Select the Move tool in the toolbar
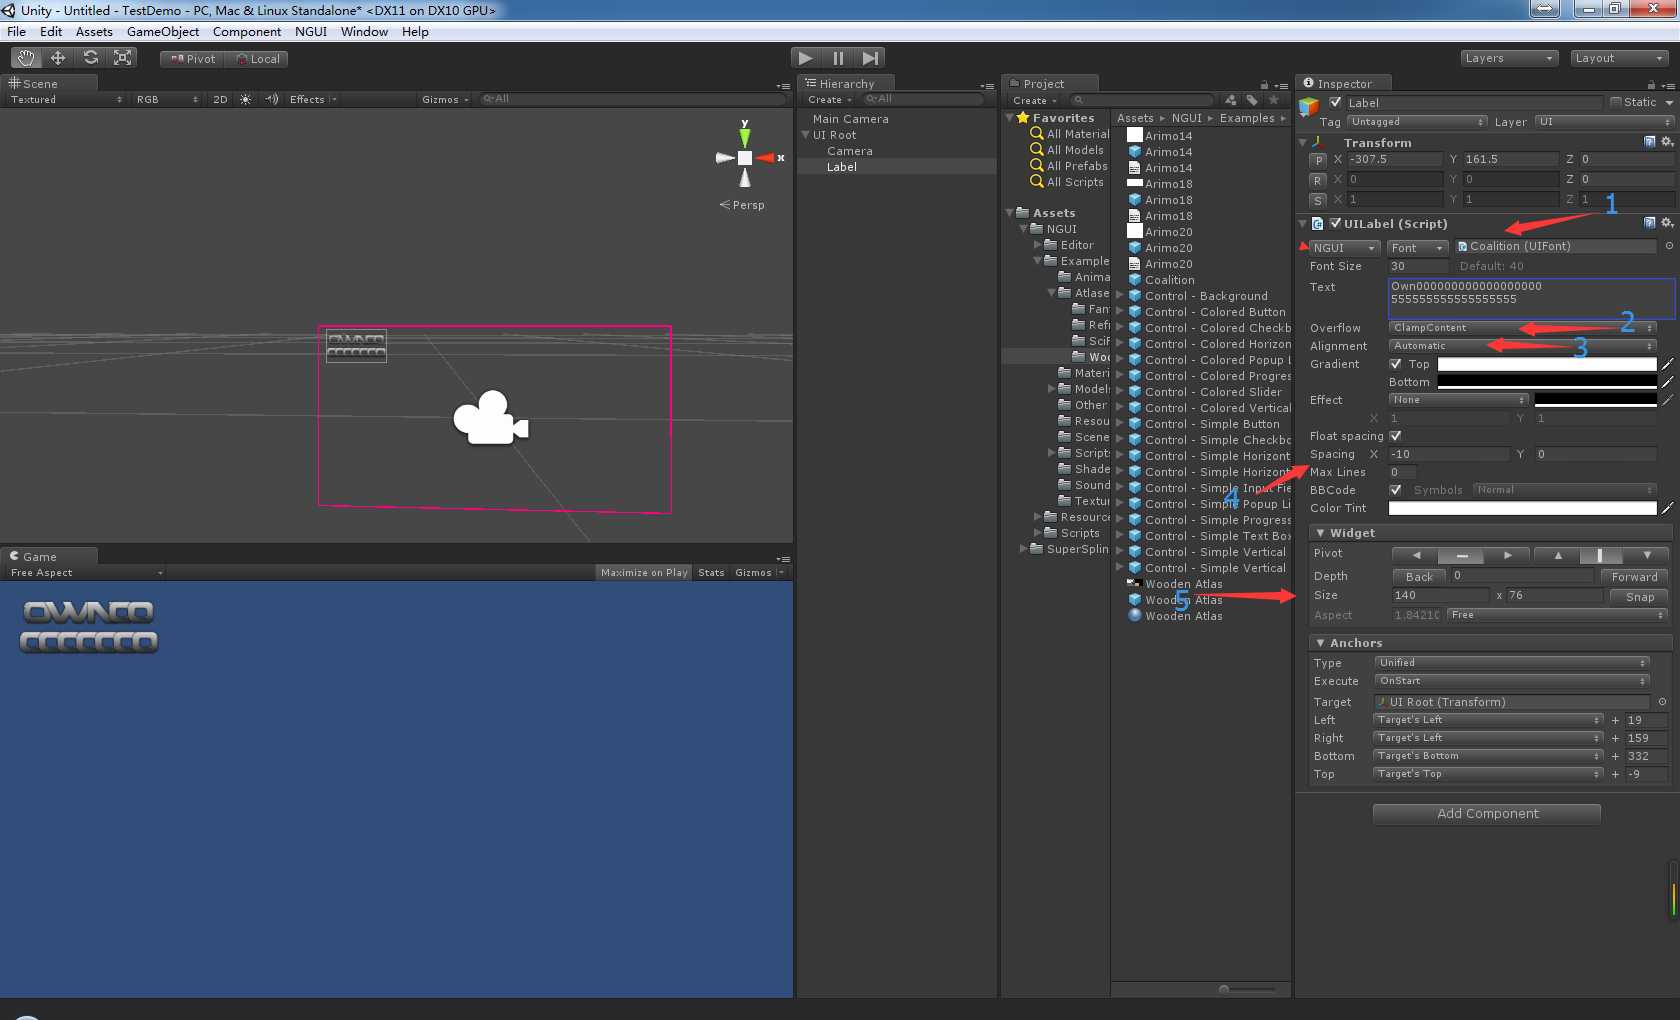This screenshot has width=1680, height=1020. coord(58,58)
